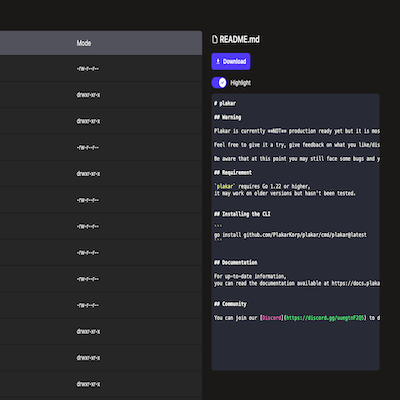Viewport: 400px width, 400px height.
Task: Click the 'For up-to-date information,' line
Action: click(250, 276)
